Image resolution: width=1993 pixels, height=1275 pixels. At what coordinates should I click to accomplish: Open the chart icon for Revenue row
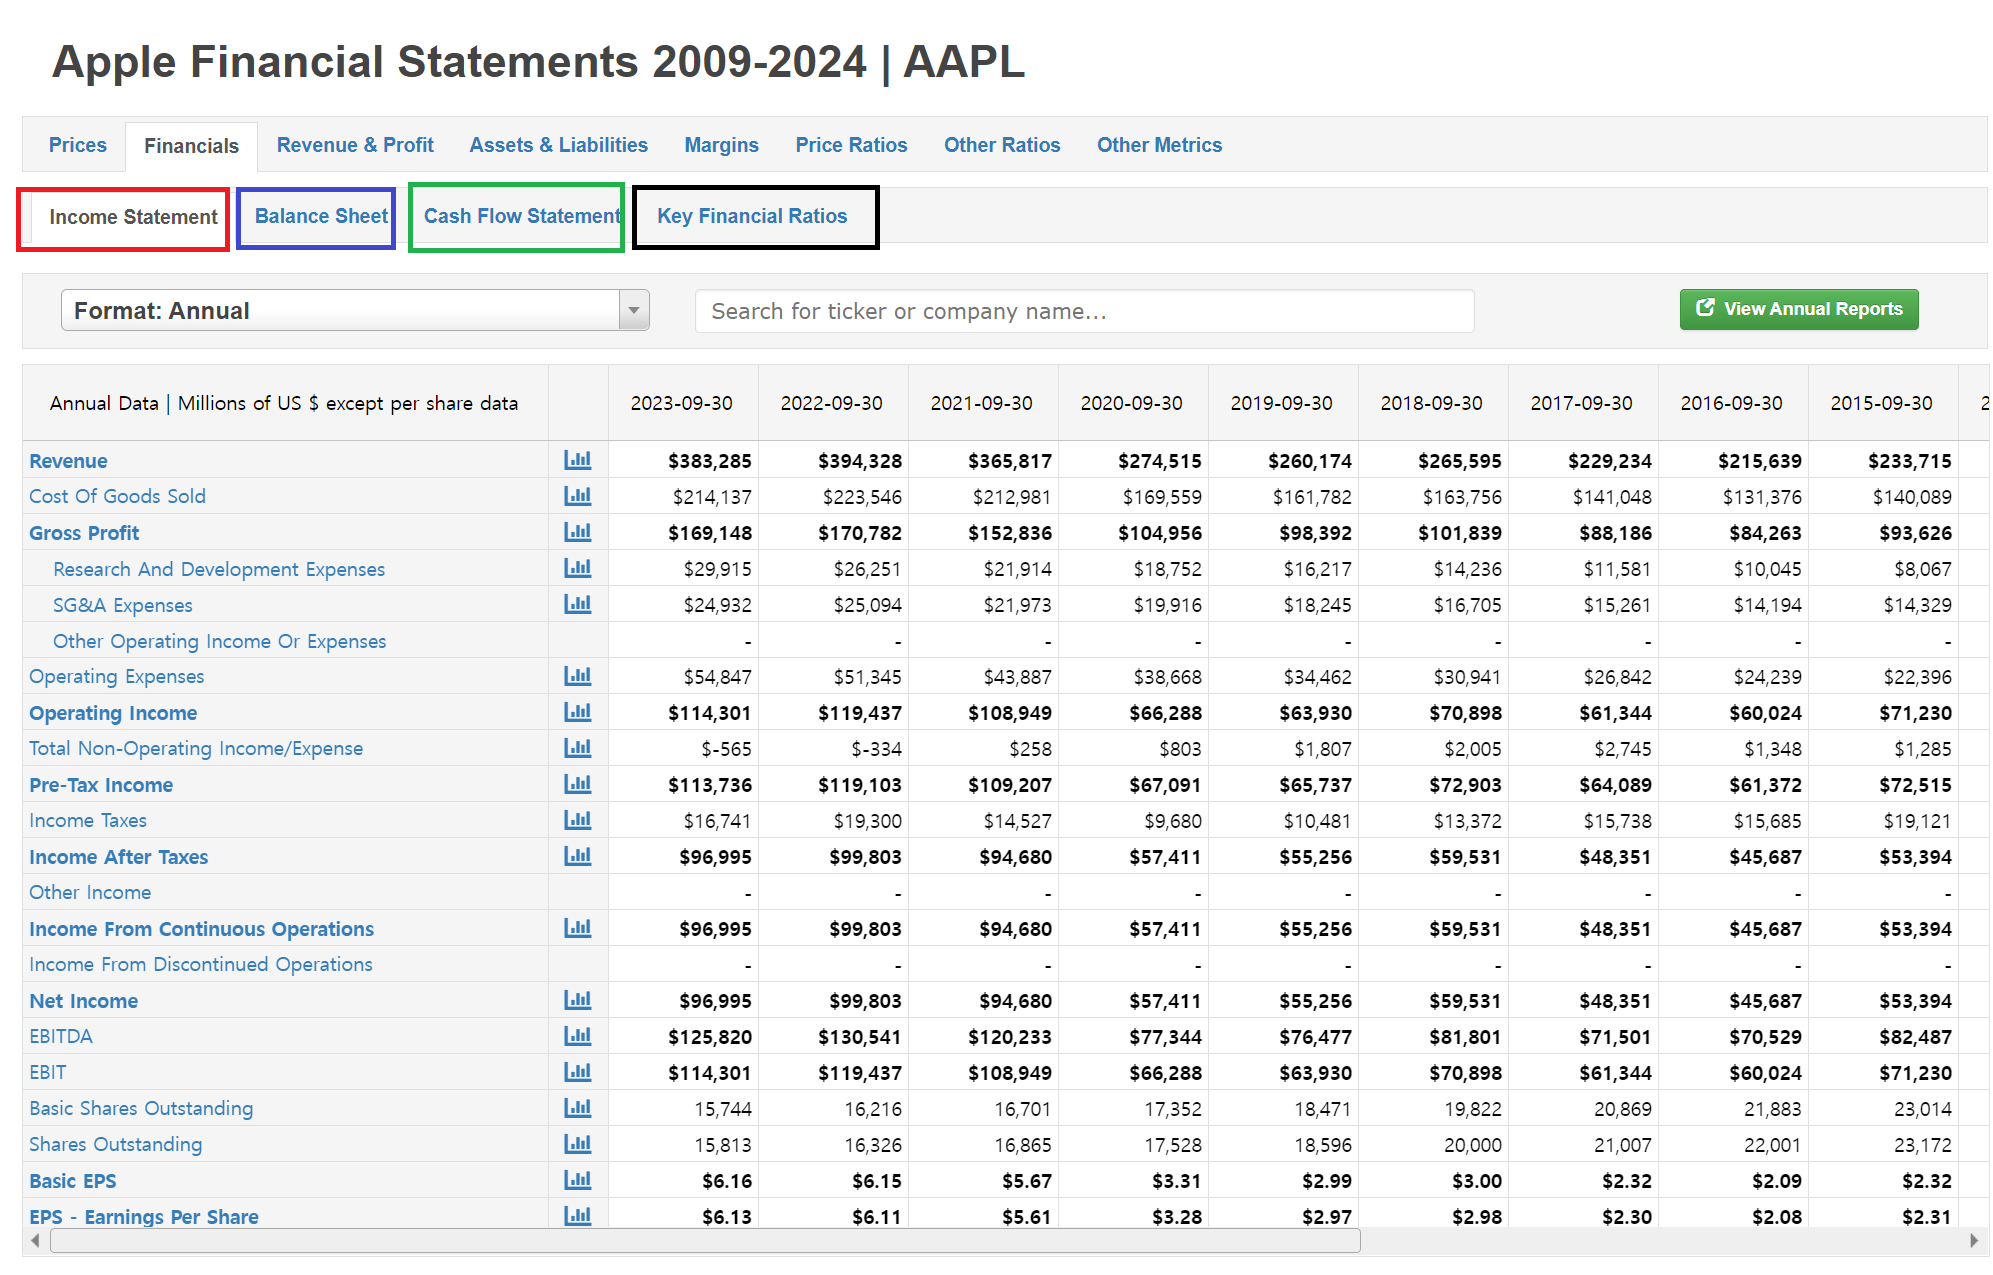577,460
